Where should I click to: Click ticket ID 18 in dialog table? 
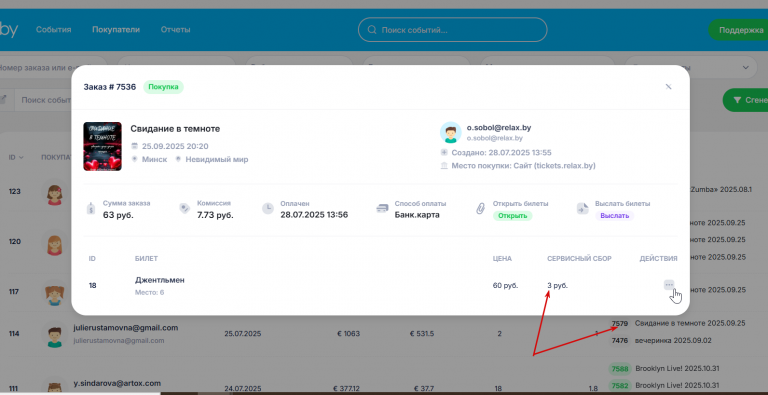93,285
